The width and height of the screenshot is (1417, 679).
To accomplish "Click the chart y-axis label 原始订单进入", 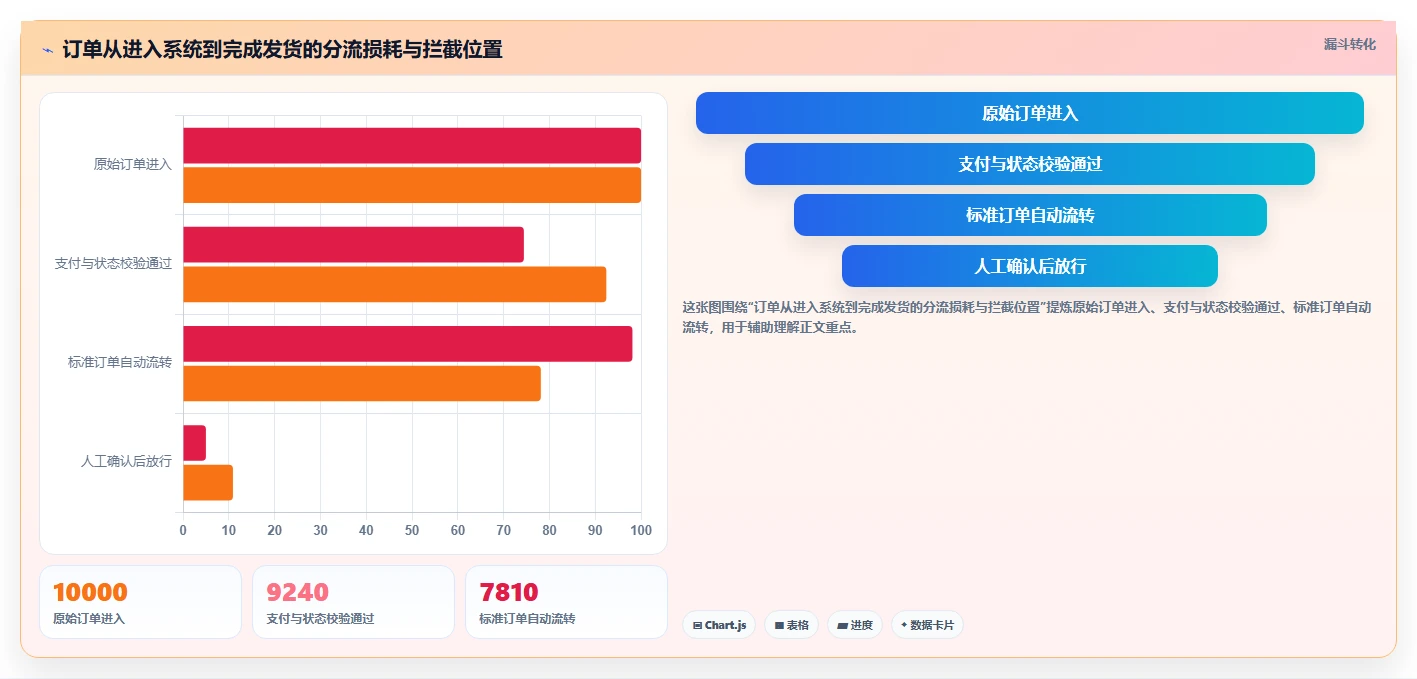I will 133,165.
